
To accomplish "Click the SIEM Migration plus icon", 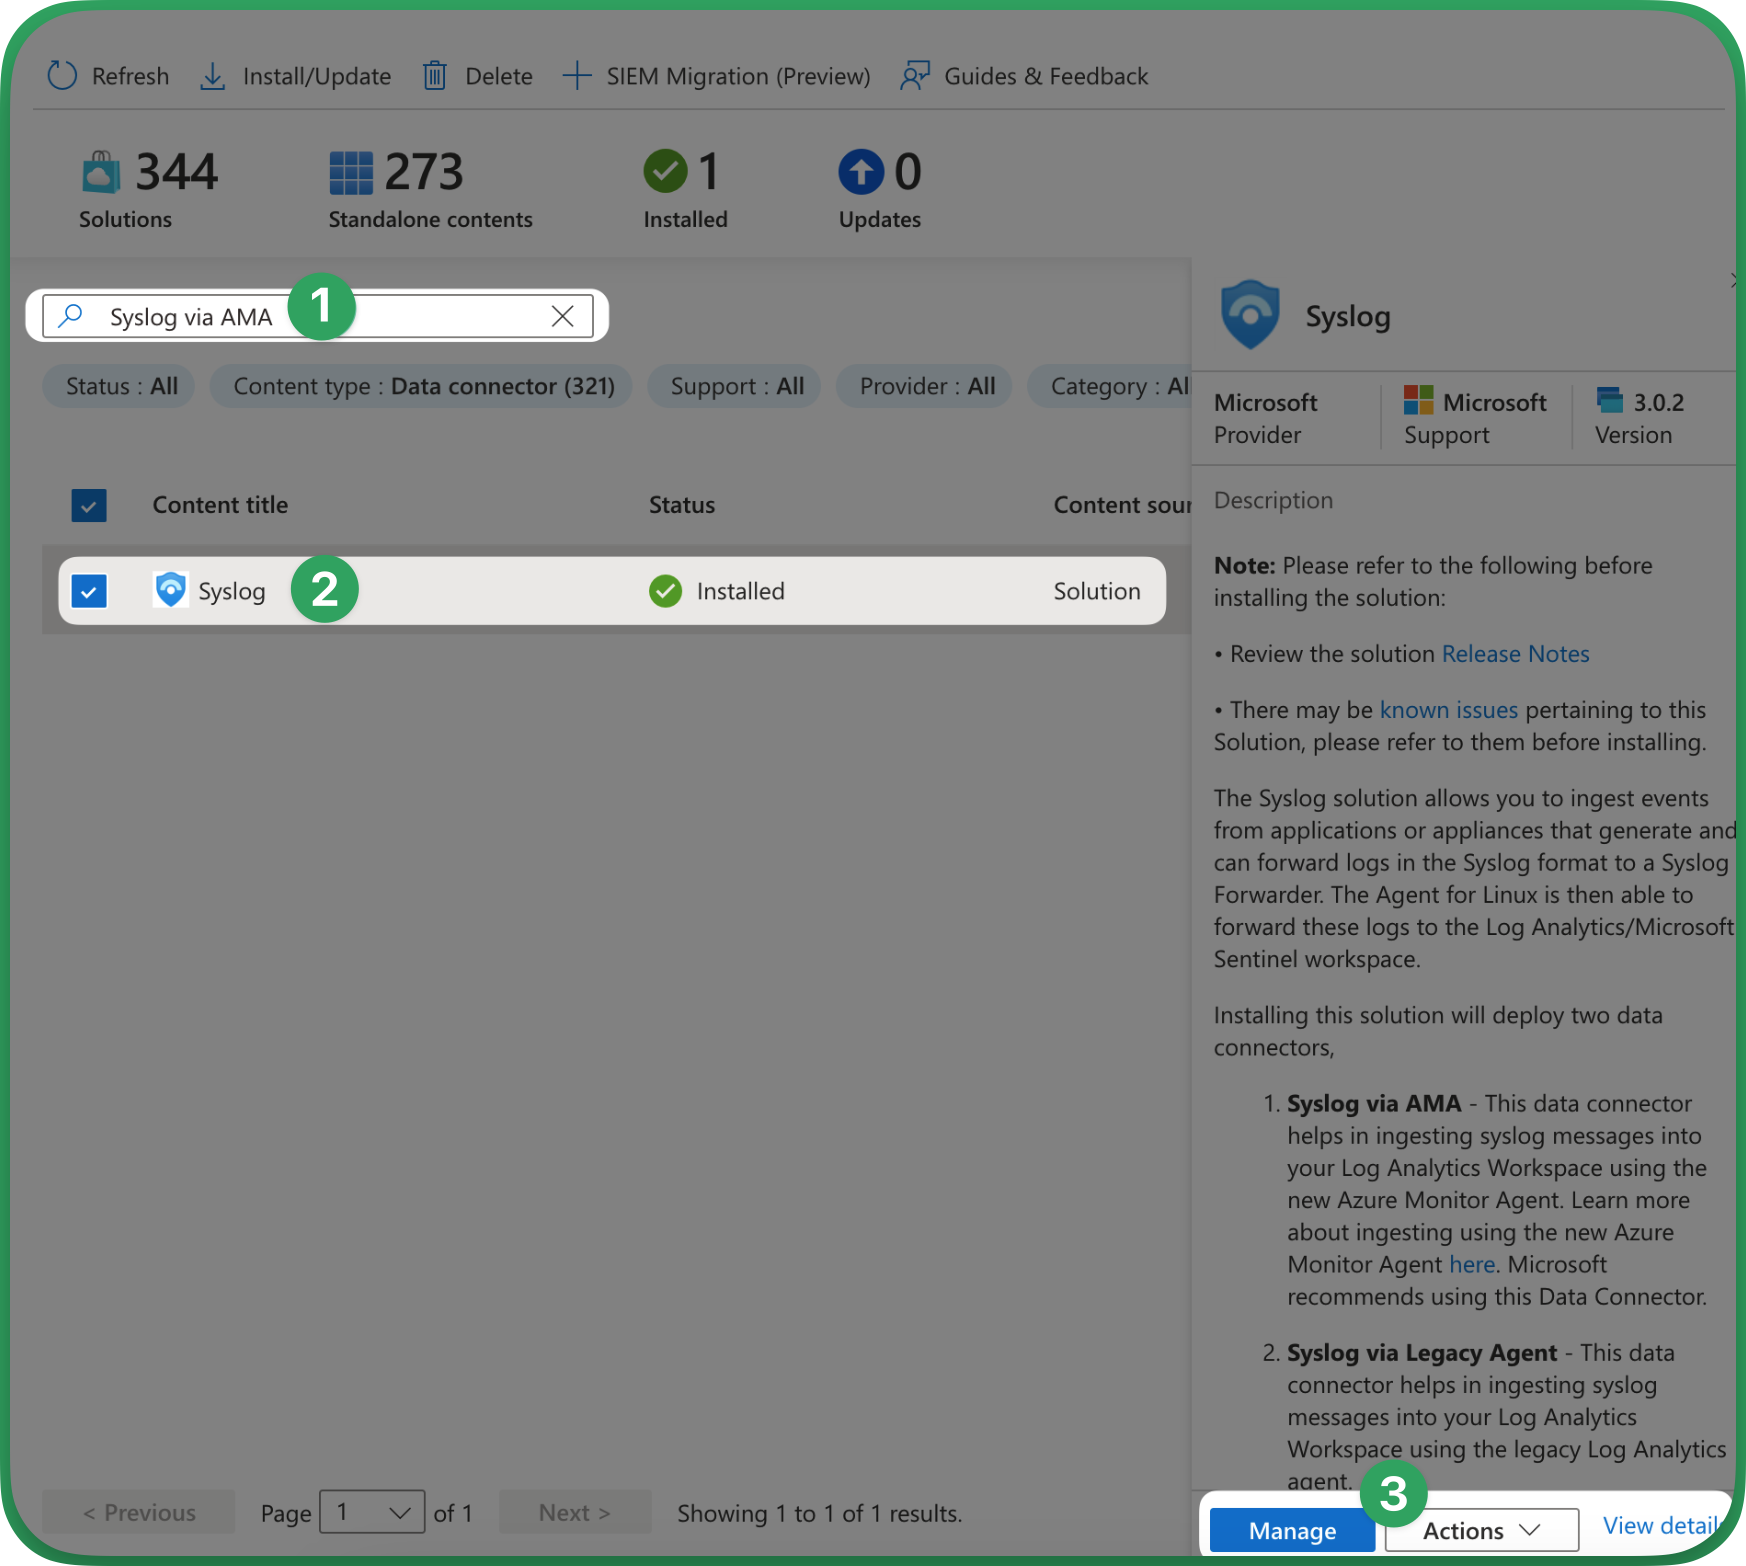I will (x=576, y=76).
